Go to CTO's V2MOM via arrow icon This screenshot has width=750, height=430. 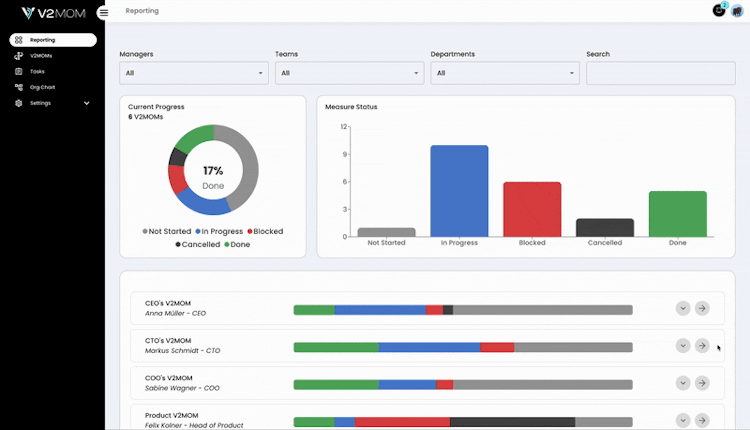[702, 346]
